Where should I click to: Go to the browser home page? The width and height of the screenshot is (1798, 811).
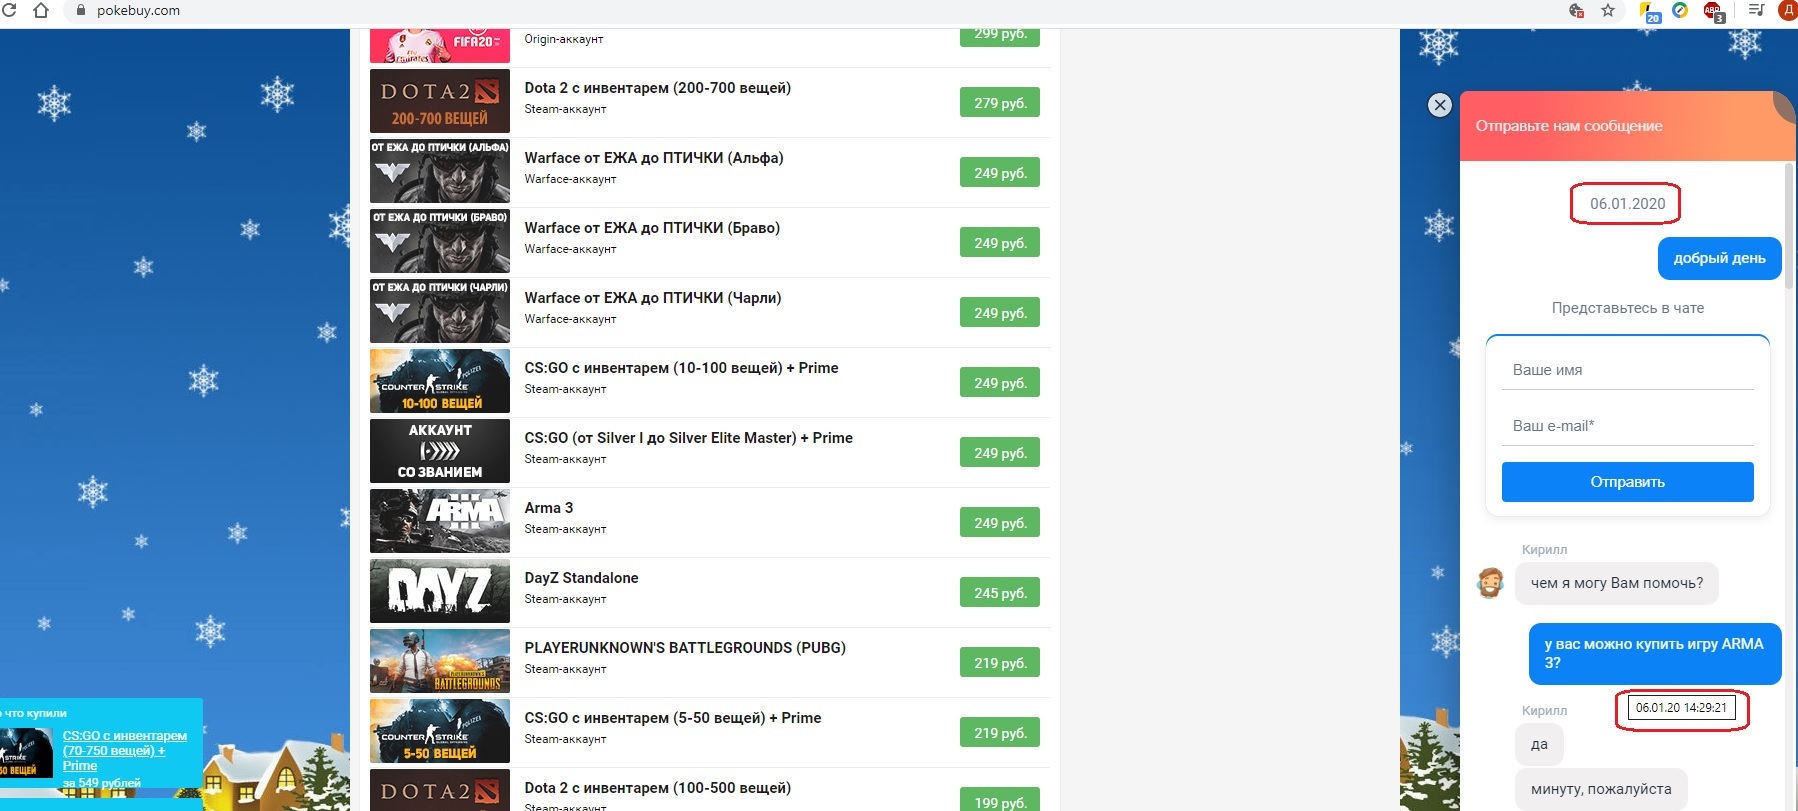(x=41, y=10)
